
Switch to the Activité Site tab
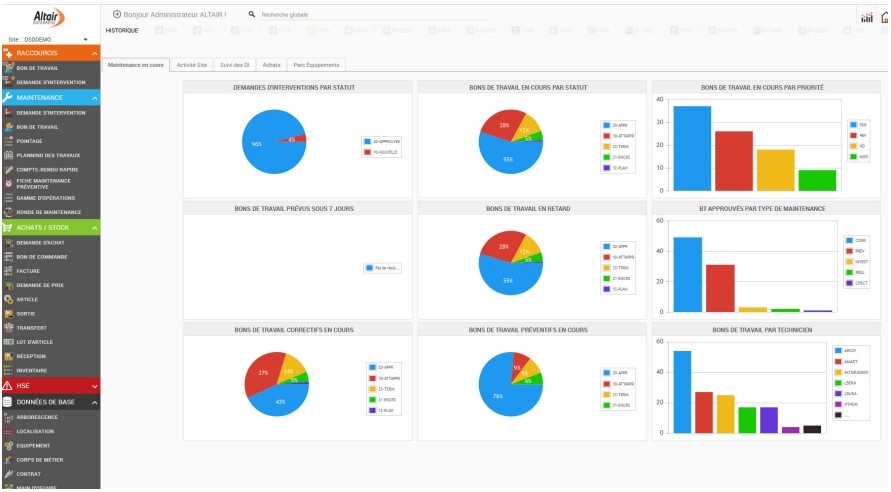click(x=191, y=65)
